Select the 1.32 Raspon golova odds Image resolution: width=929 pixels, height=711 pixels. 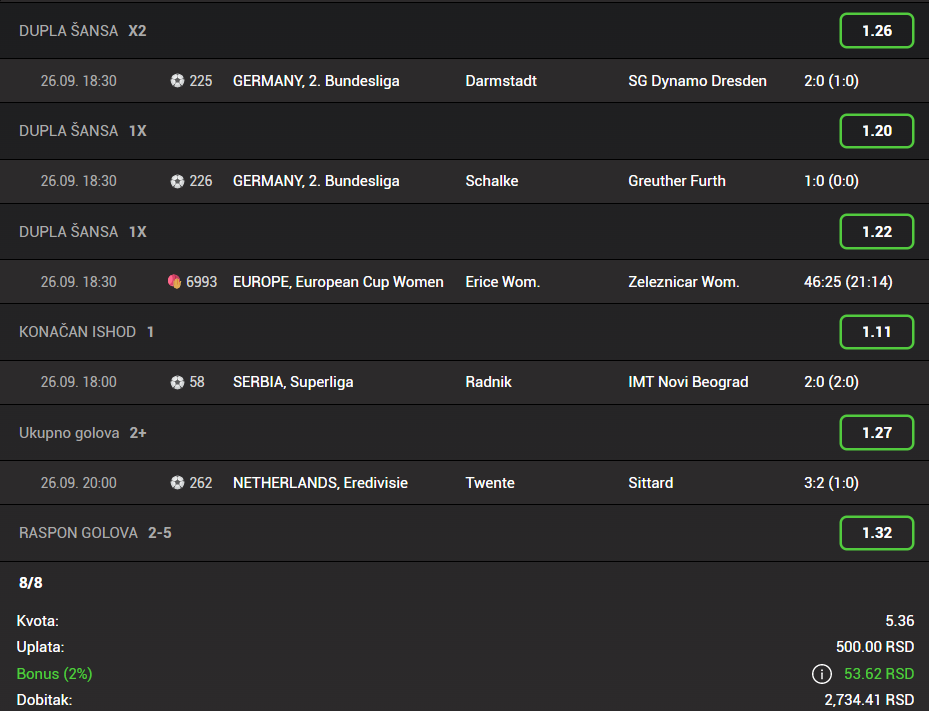(877, 533)
